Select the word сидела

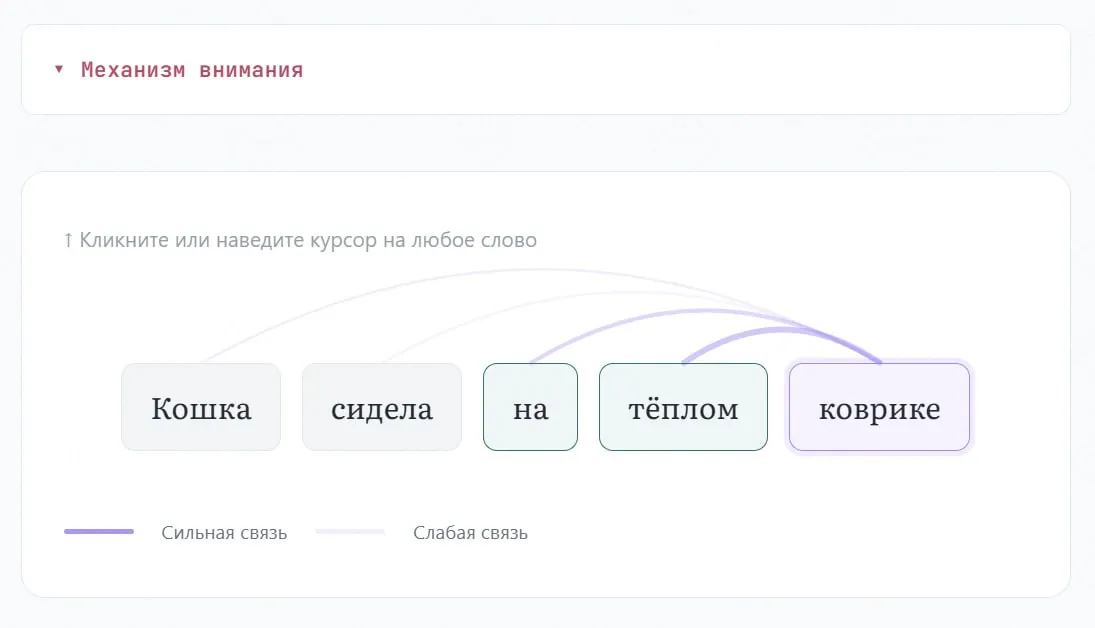click(382, 408)
